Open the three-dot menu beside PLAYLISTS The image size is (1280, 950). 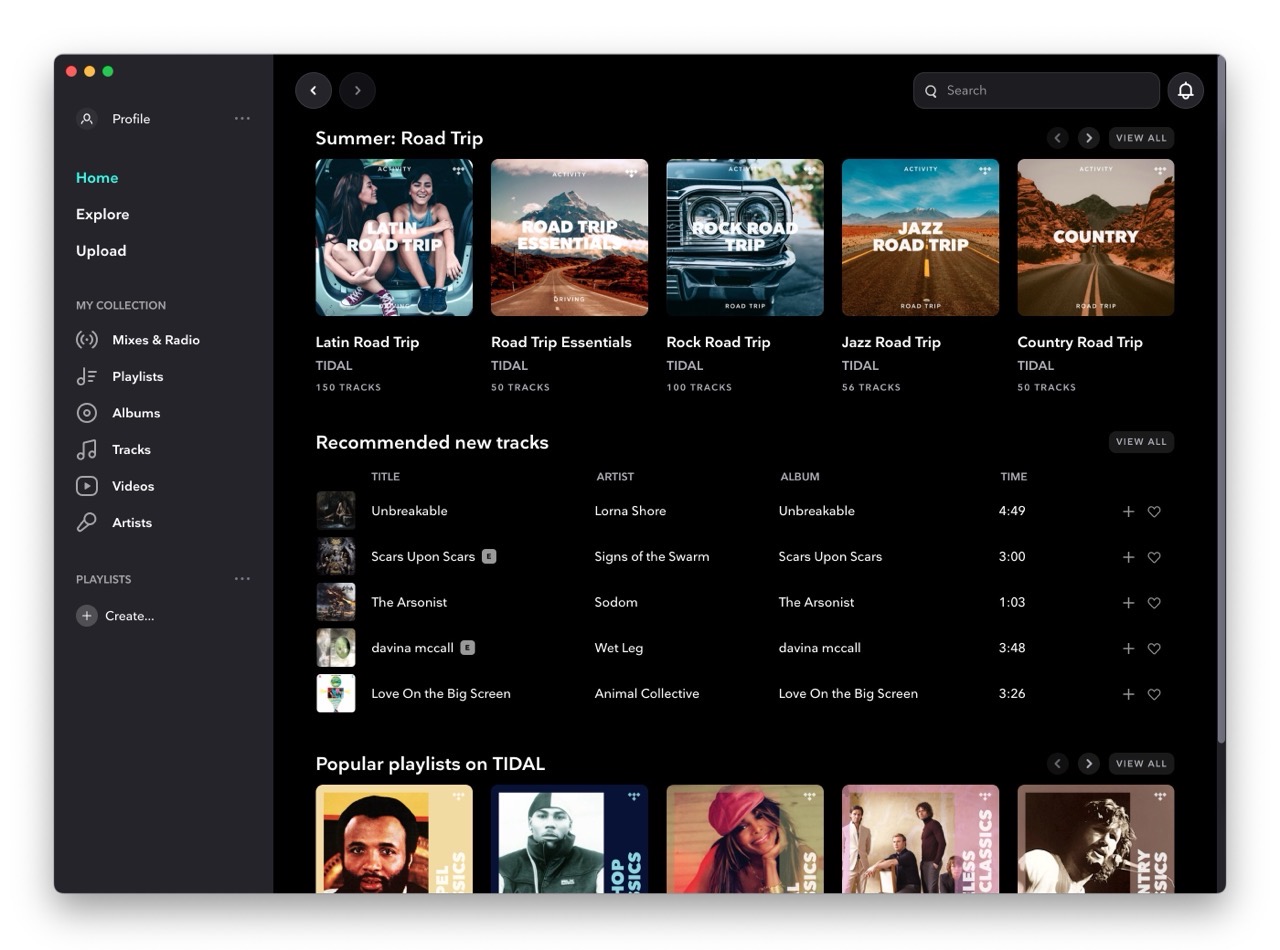click(x=242, y=579)
